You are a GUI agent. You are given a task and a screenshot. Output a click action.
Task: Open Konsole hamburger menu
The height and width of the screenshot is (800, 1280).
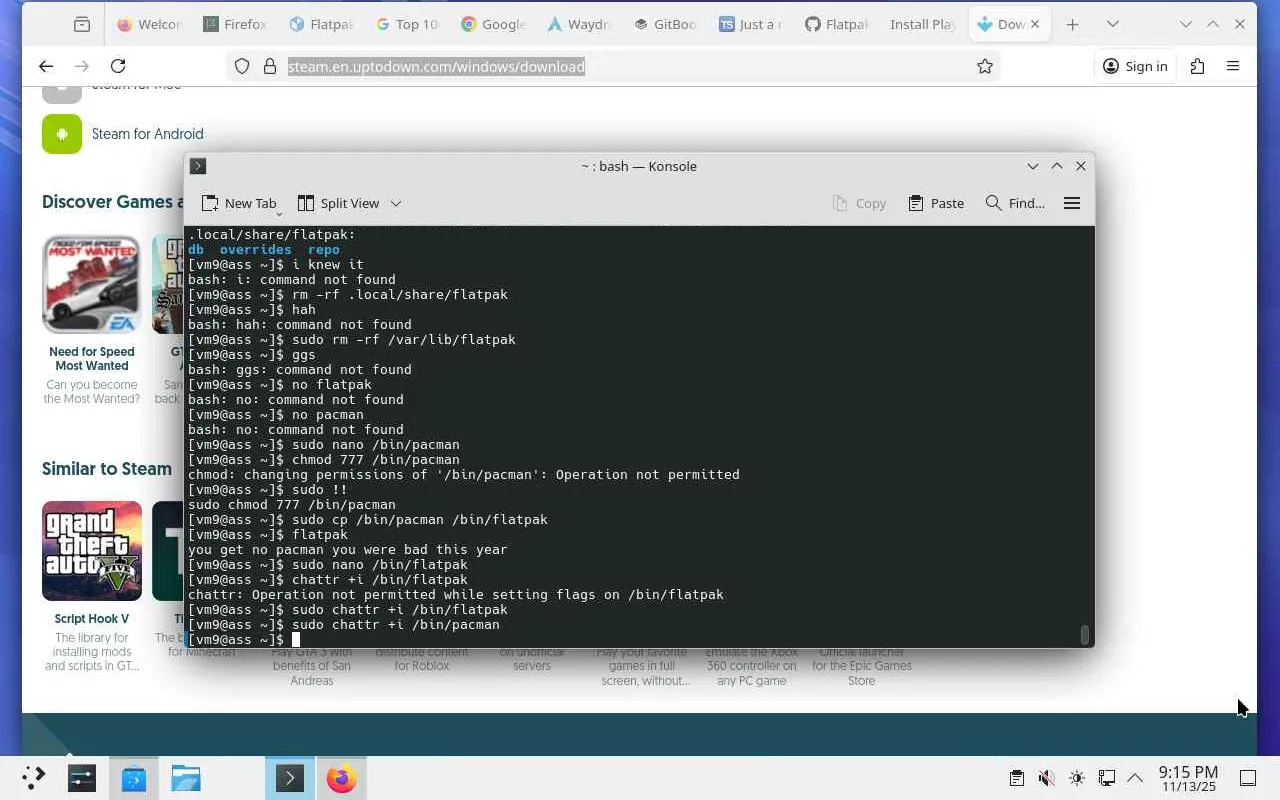point(1072,203)
